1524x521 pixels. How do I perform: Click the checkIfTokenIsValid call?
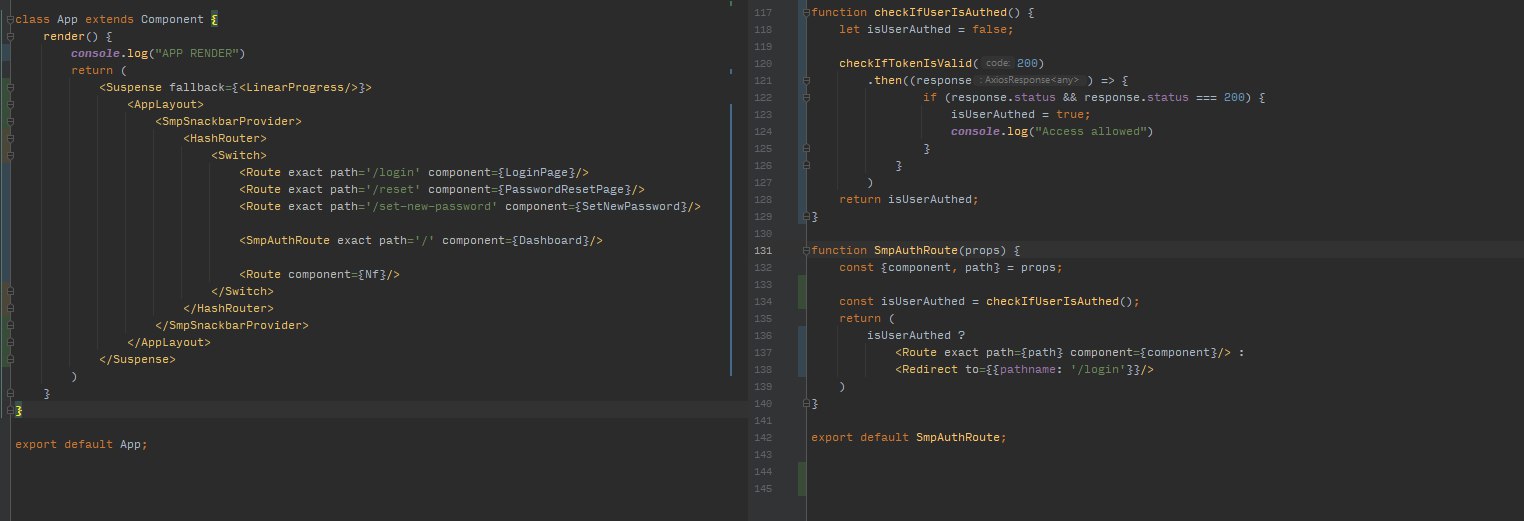(905, 63)
